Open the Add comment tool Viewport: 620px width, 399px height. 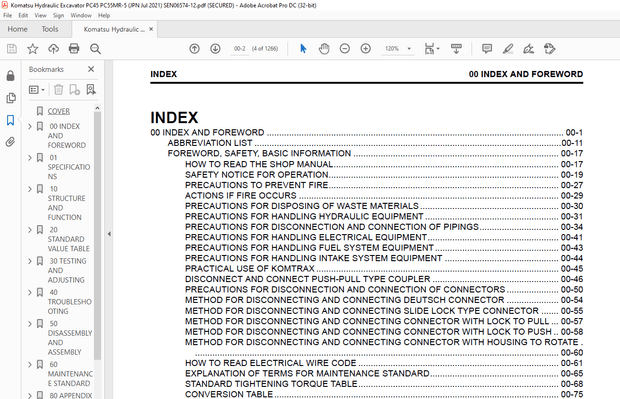487,49
